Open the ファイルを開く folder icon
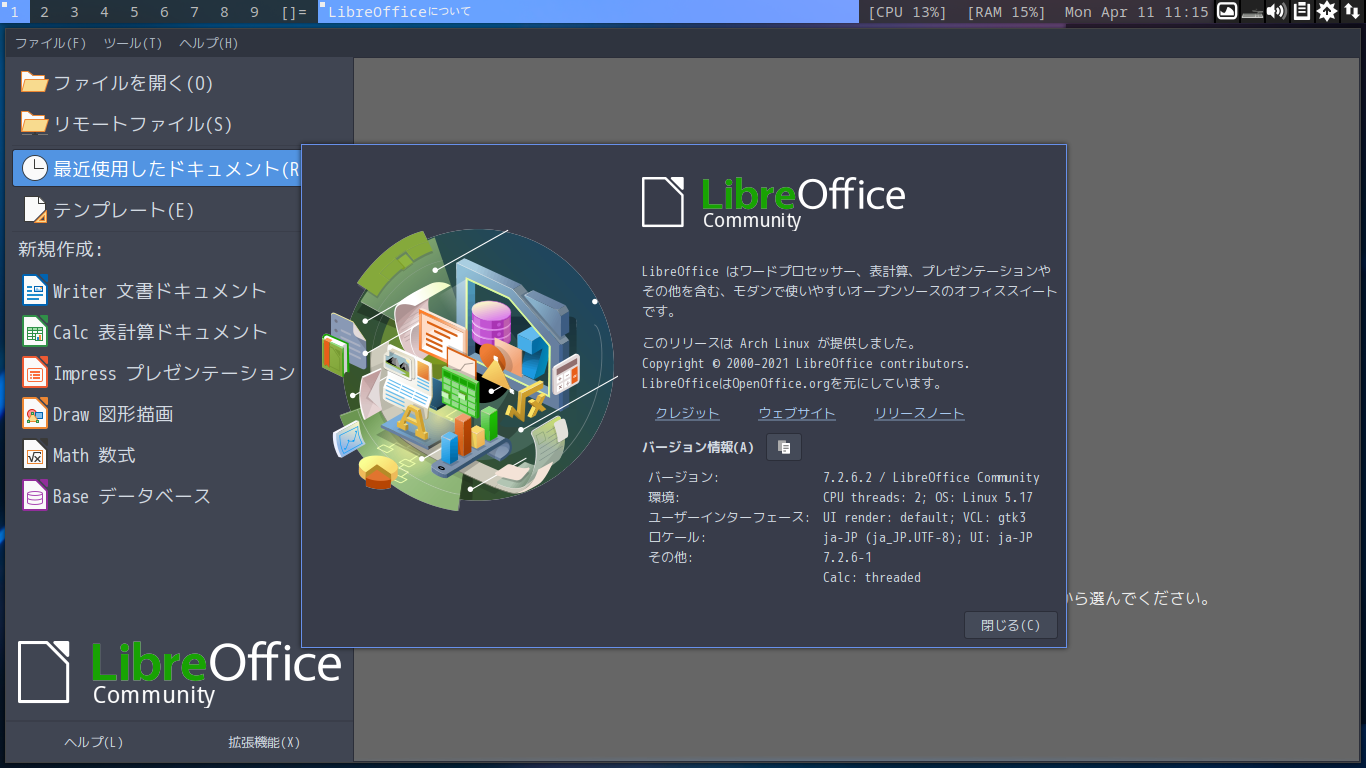The image size is (1366, 768). [35, 83]
